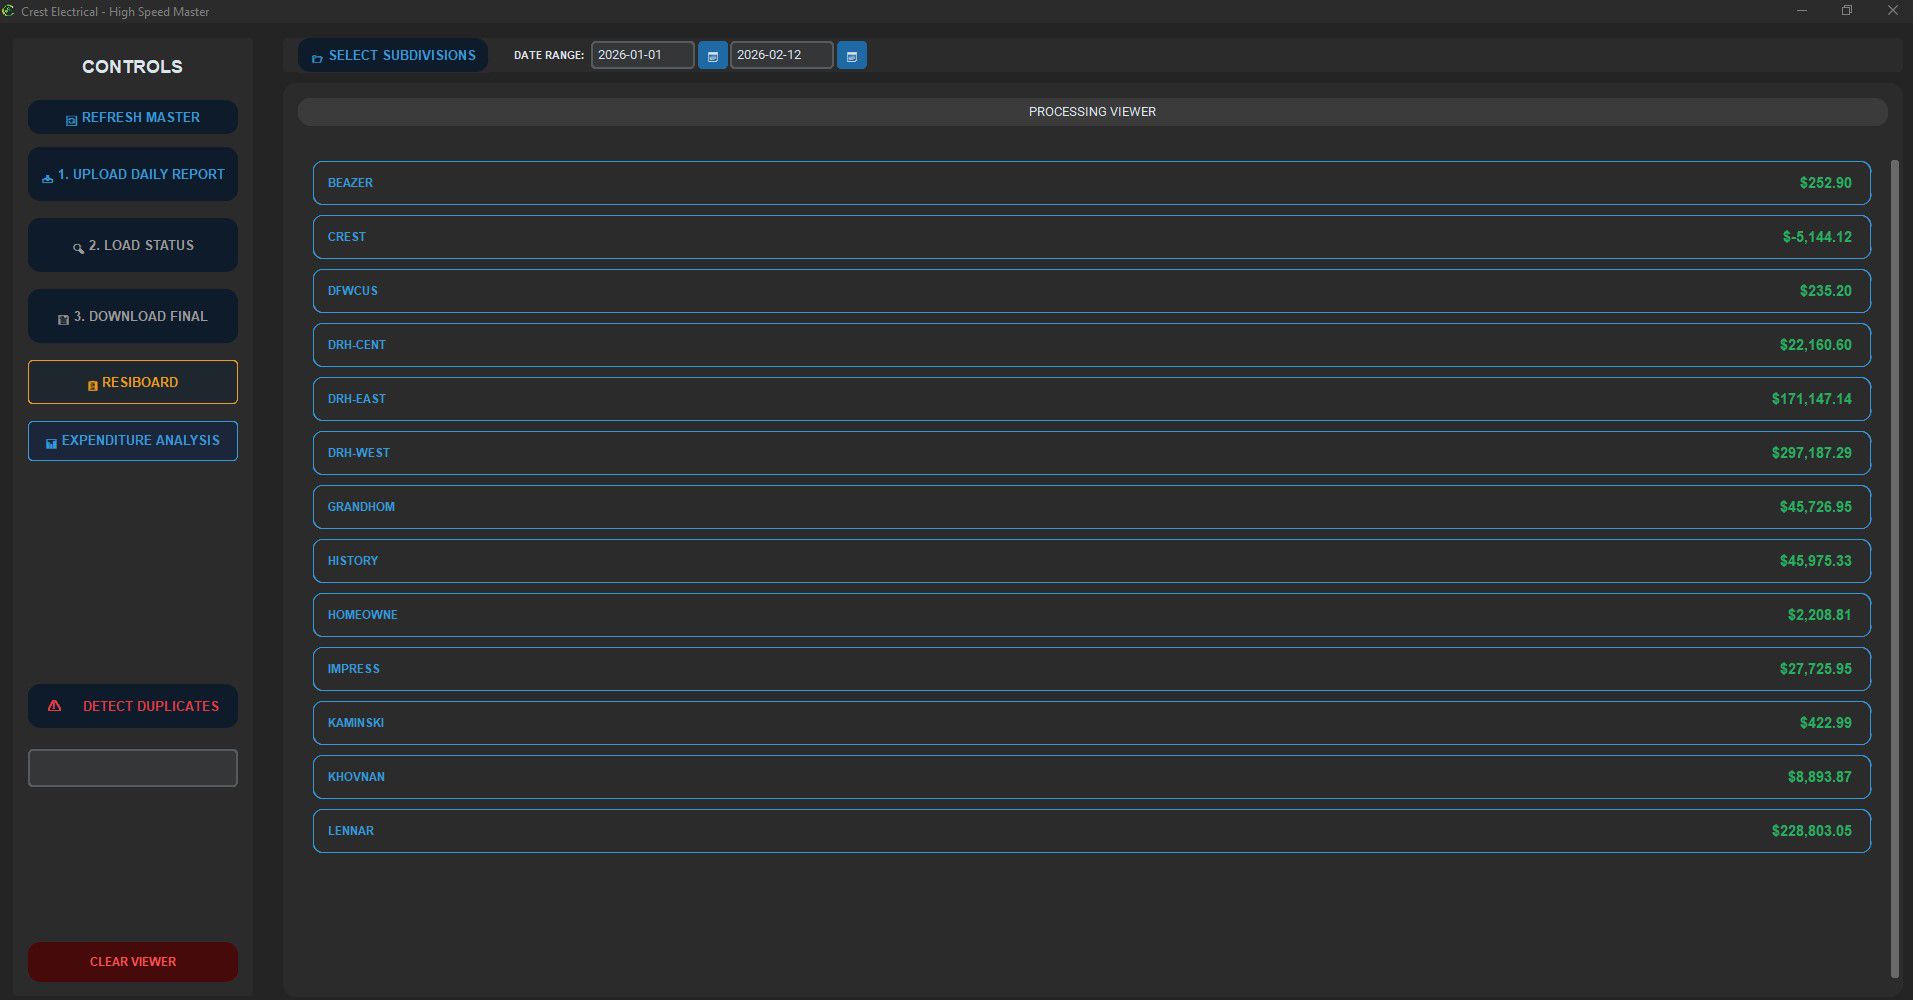Click the Processing Viewer header bar
The image size is (1913, 1000).
click(x=1092, y=112)
